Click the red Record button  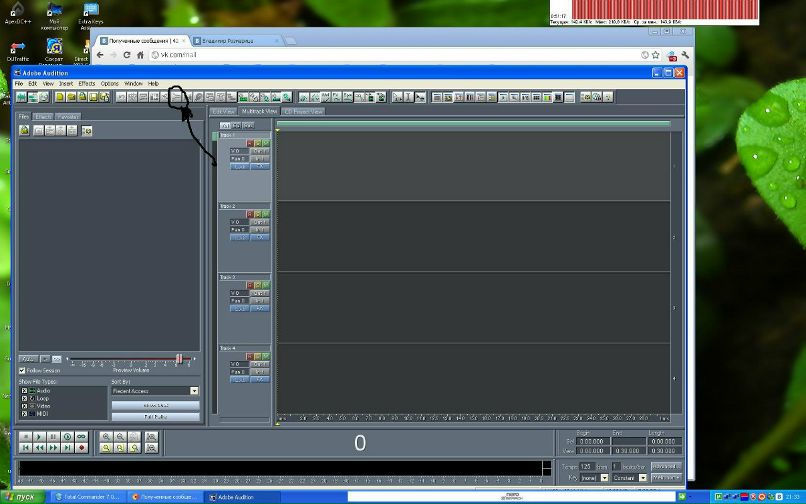(x=82, y=448)
